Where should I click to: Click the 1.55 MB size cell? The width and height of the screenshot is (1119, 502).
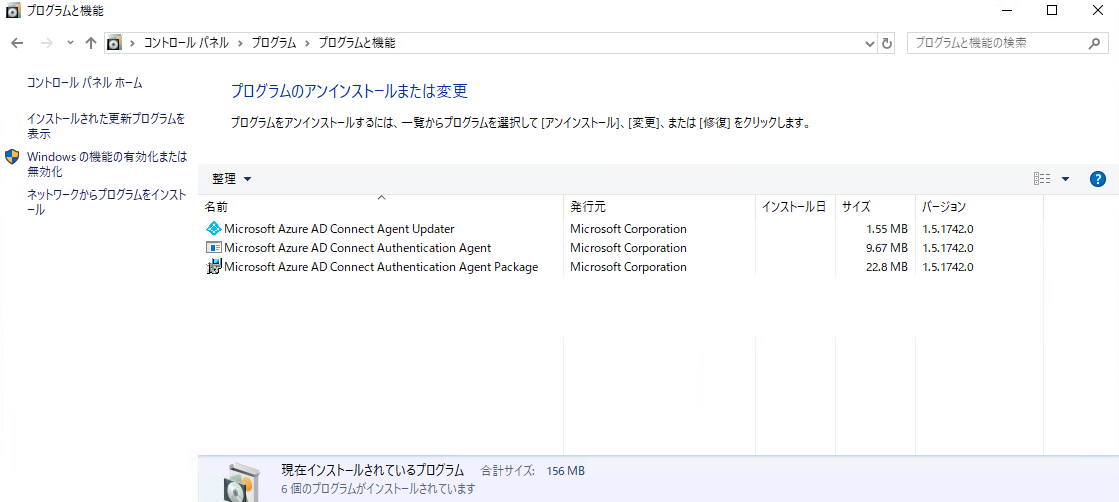(x=888, y=229)
